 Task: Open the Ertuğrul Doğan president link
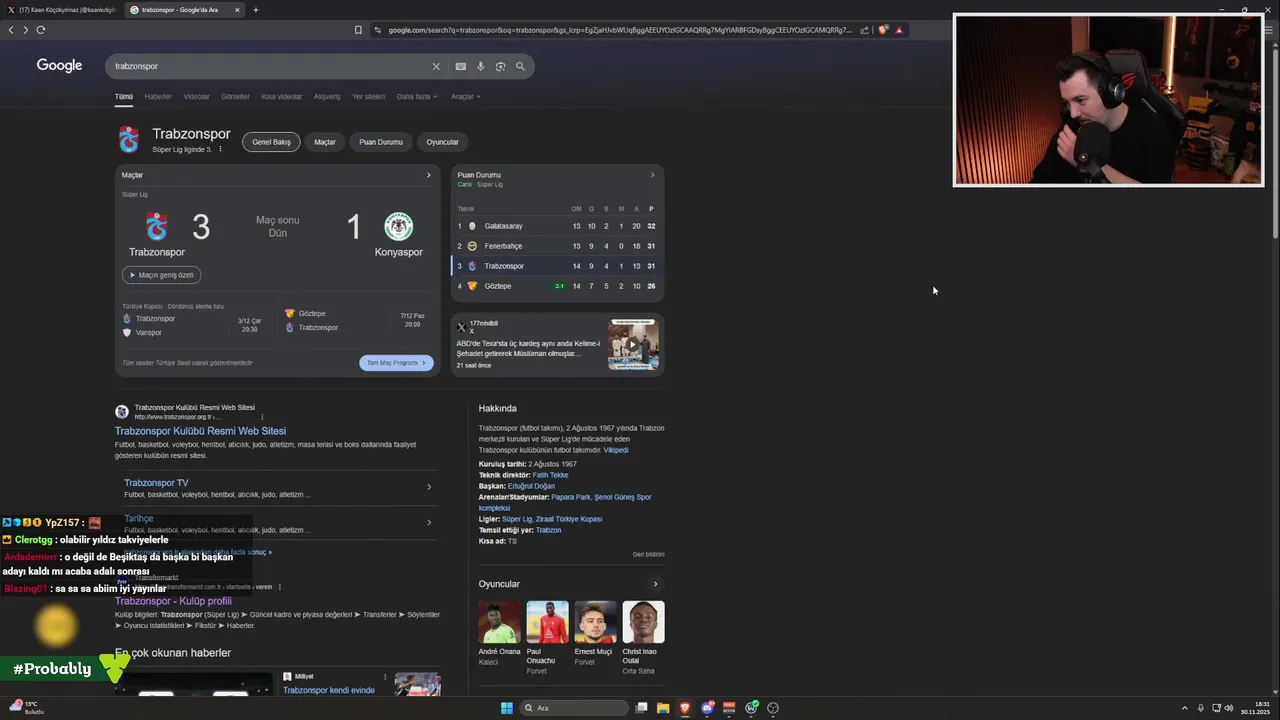tap(531, 486)
